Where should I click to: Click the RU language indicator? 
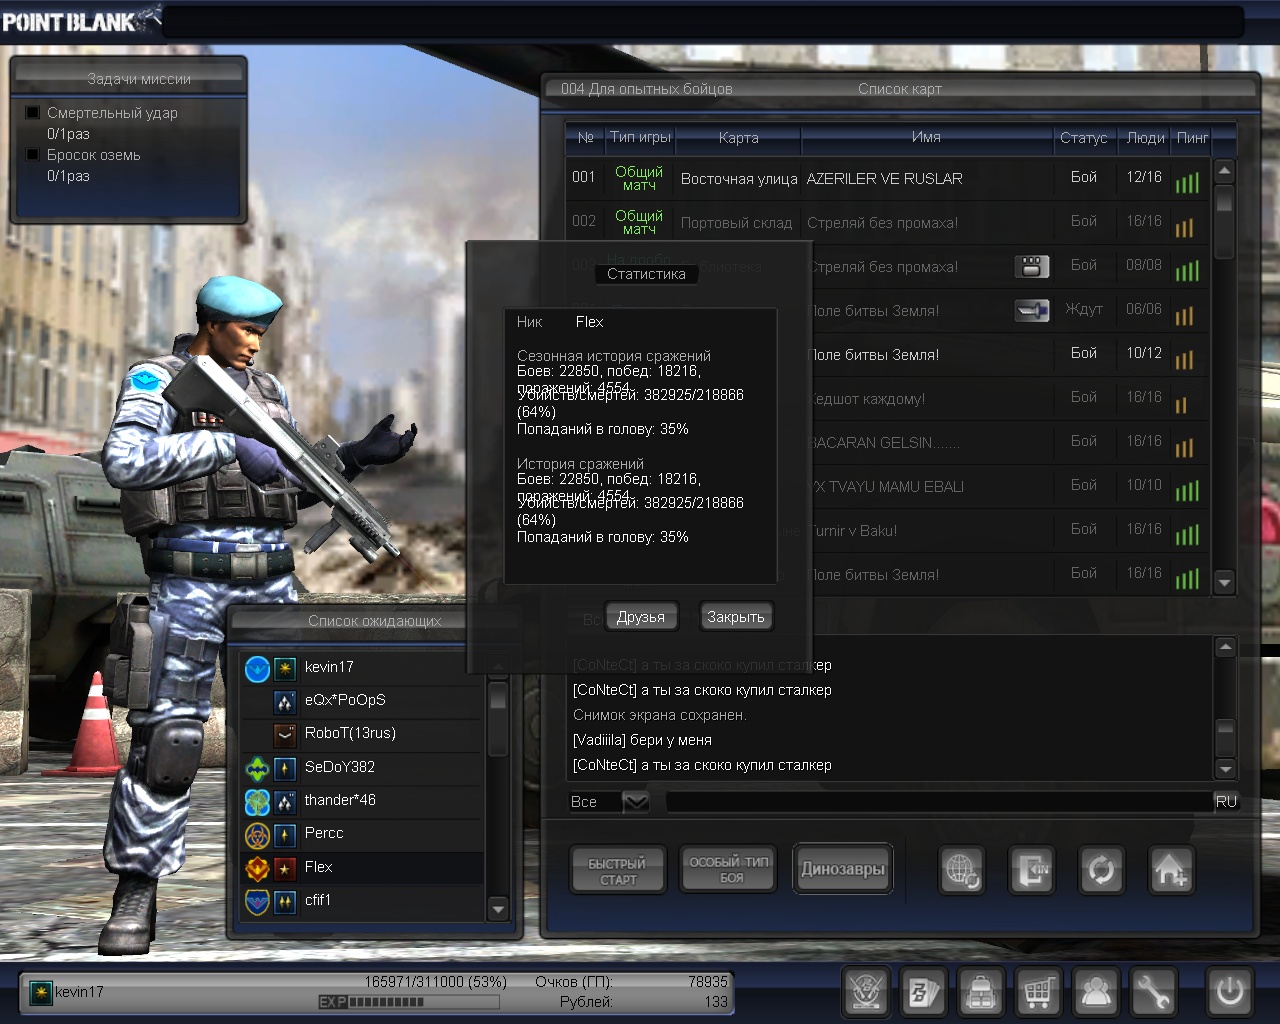click(1226, 801)
